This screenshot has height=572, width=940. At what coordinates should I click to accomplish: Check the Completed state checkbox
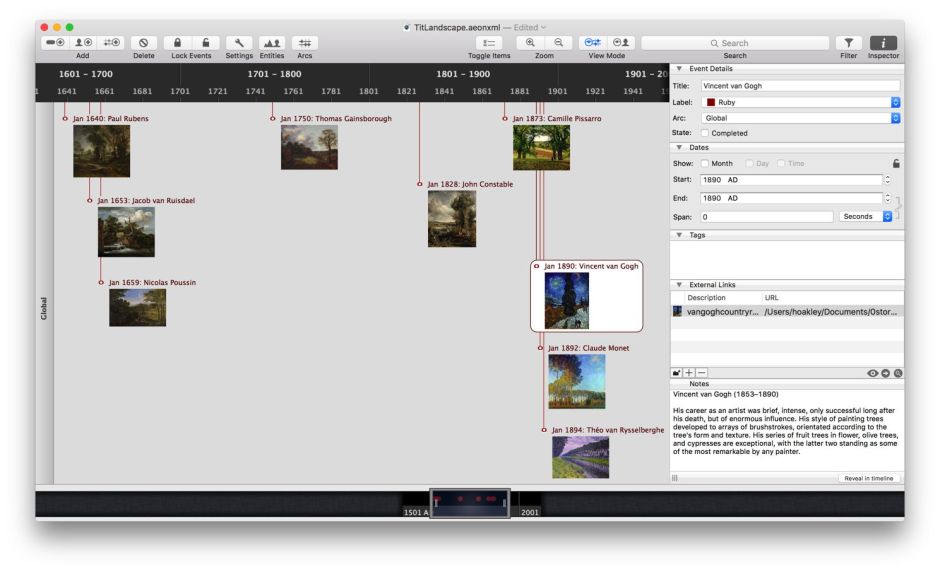point(706,133)
